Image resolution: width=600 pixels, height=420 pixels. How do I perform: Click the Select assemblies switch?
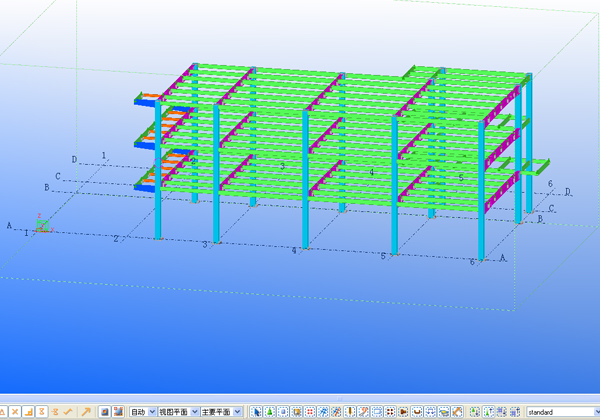pyautogui.click(x=502, y=412)
